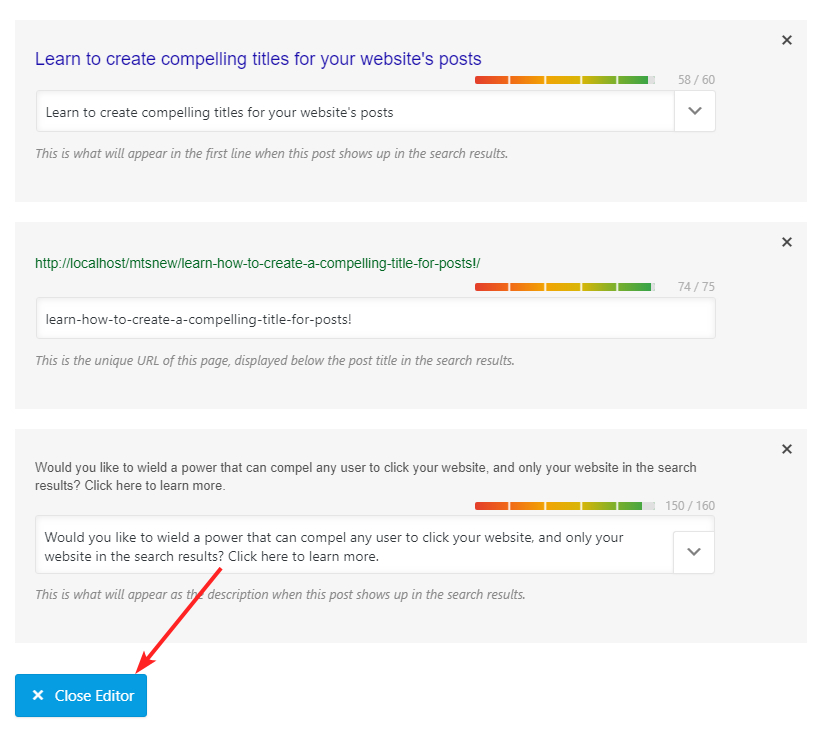Click the description length progress bar
The width and height of the screenshot is (817, 737).
click(565, 506)
